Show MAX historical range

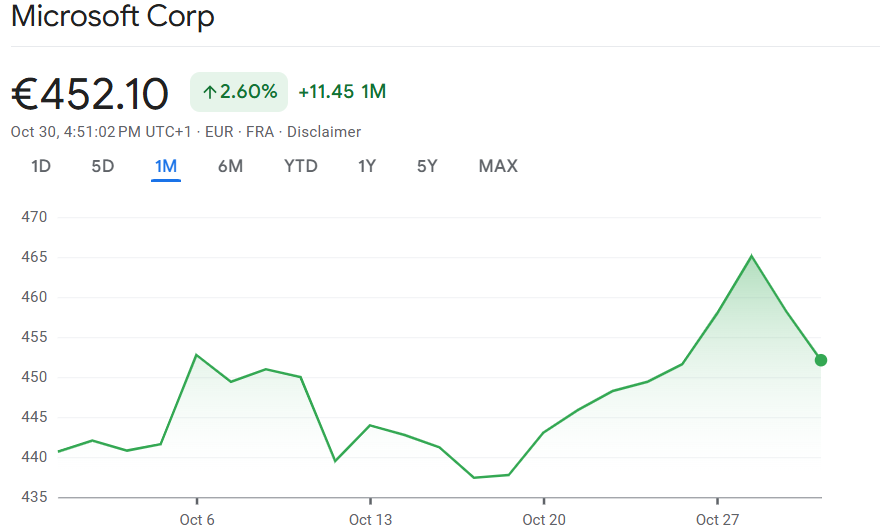(498, 166)
